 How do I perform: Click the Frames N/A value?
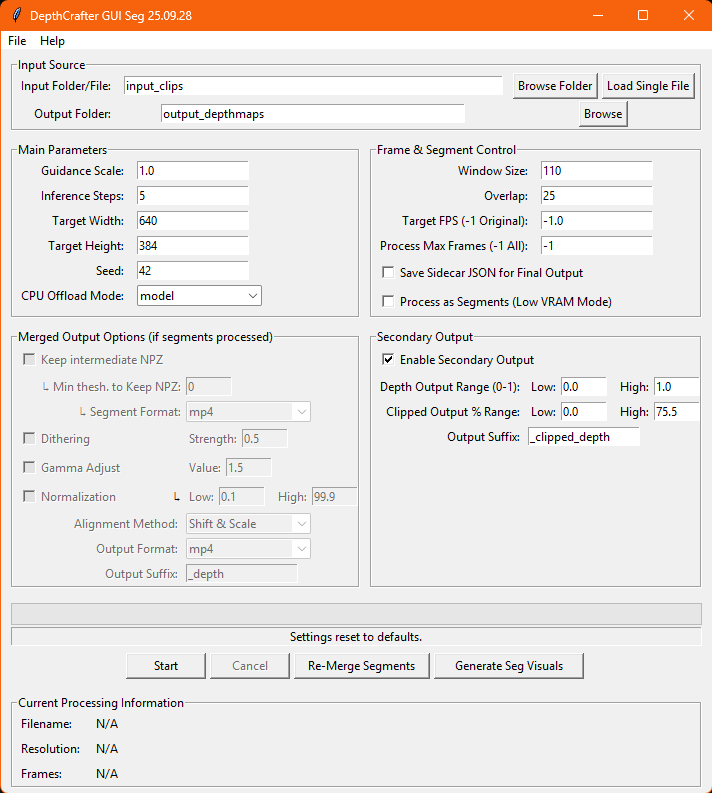[x=107, y=774]
